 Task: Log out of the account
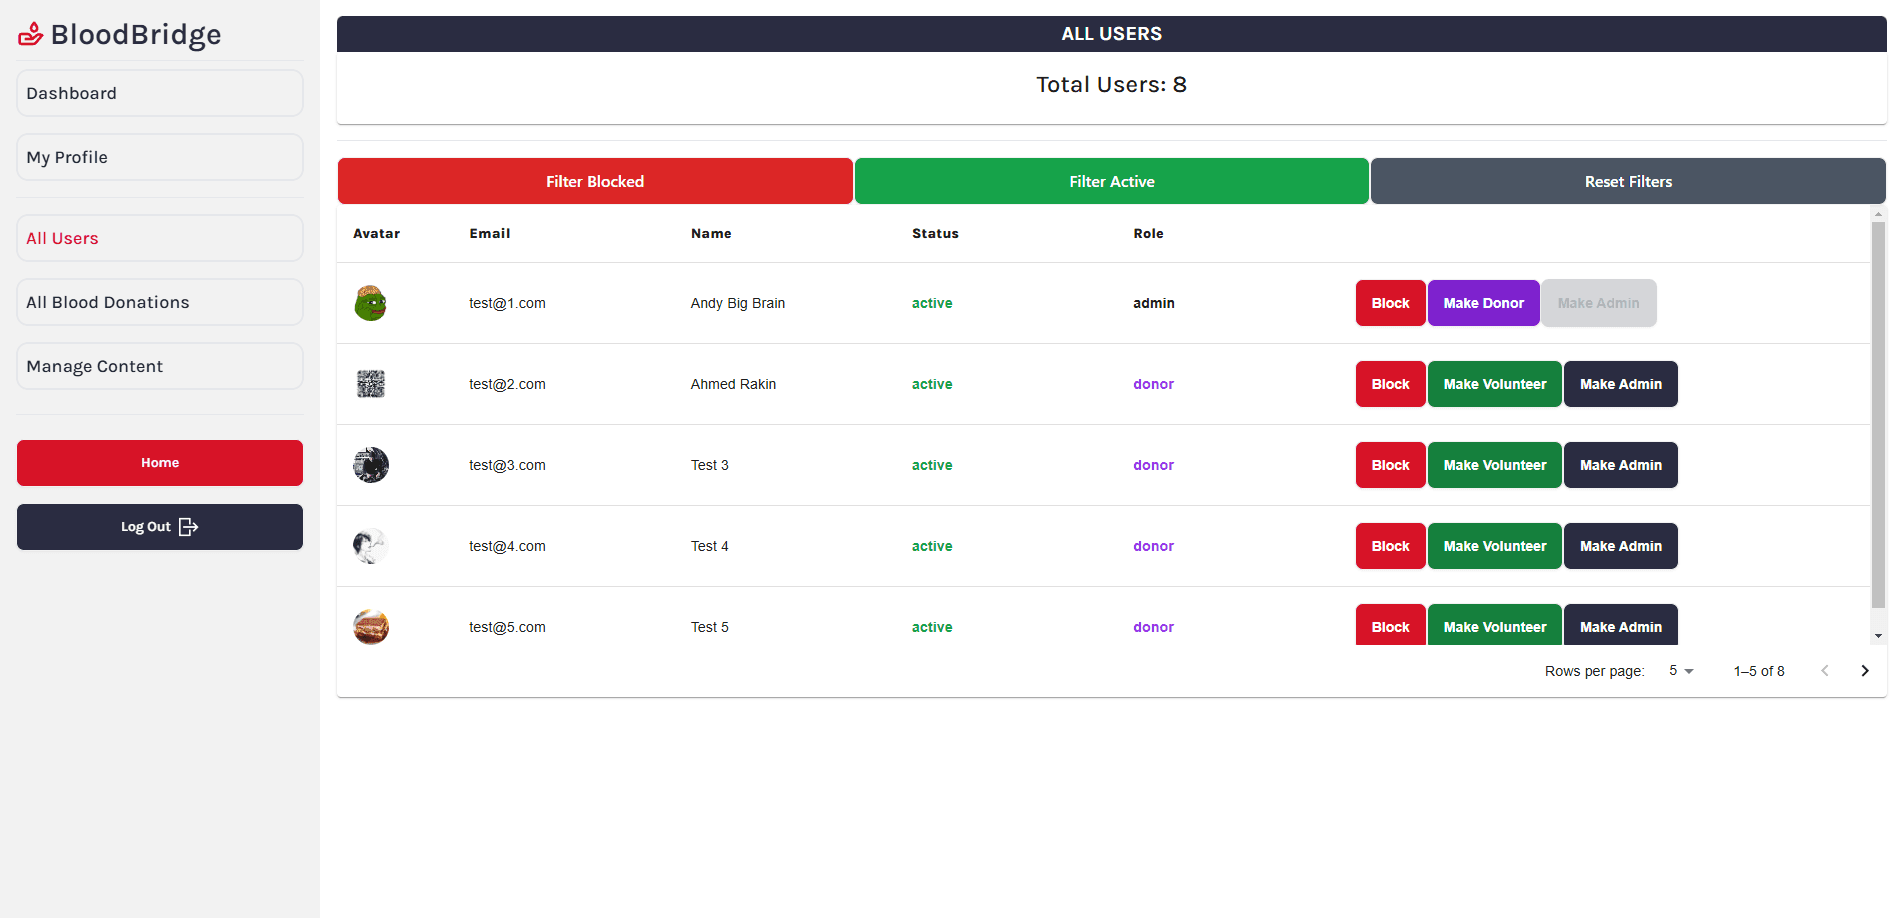160,527
